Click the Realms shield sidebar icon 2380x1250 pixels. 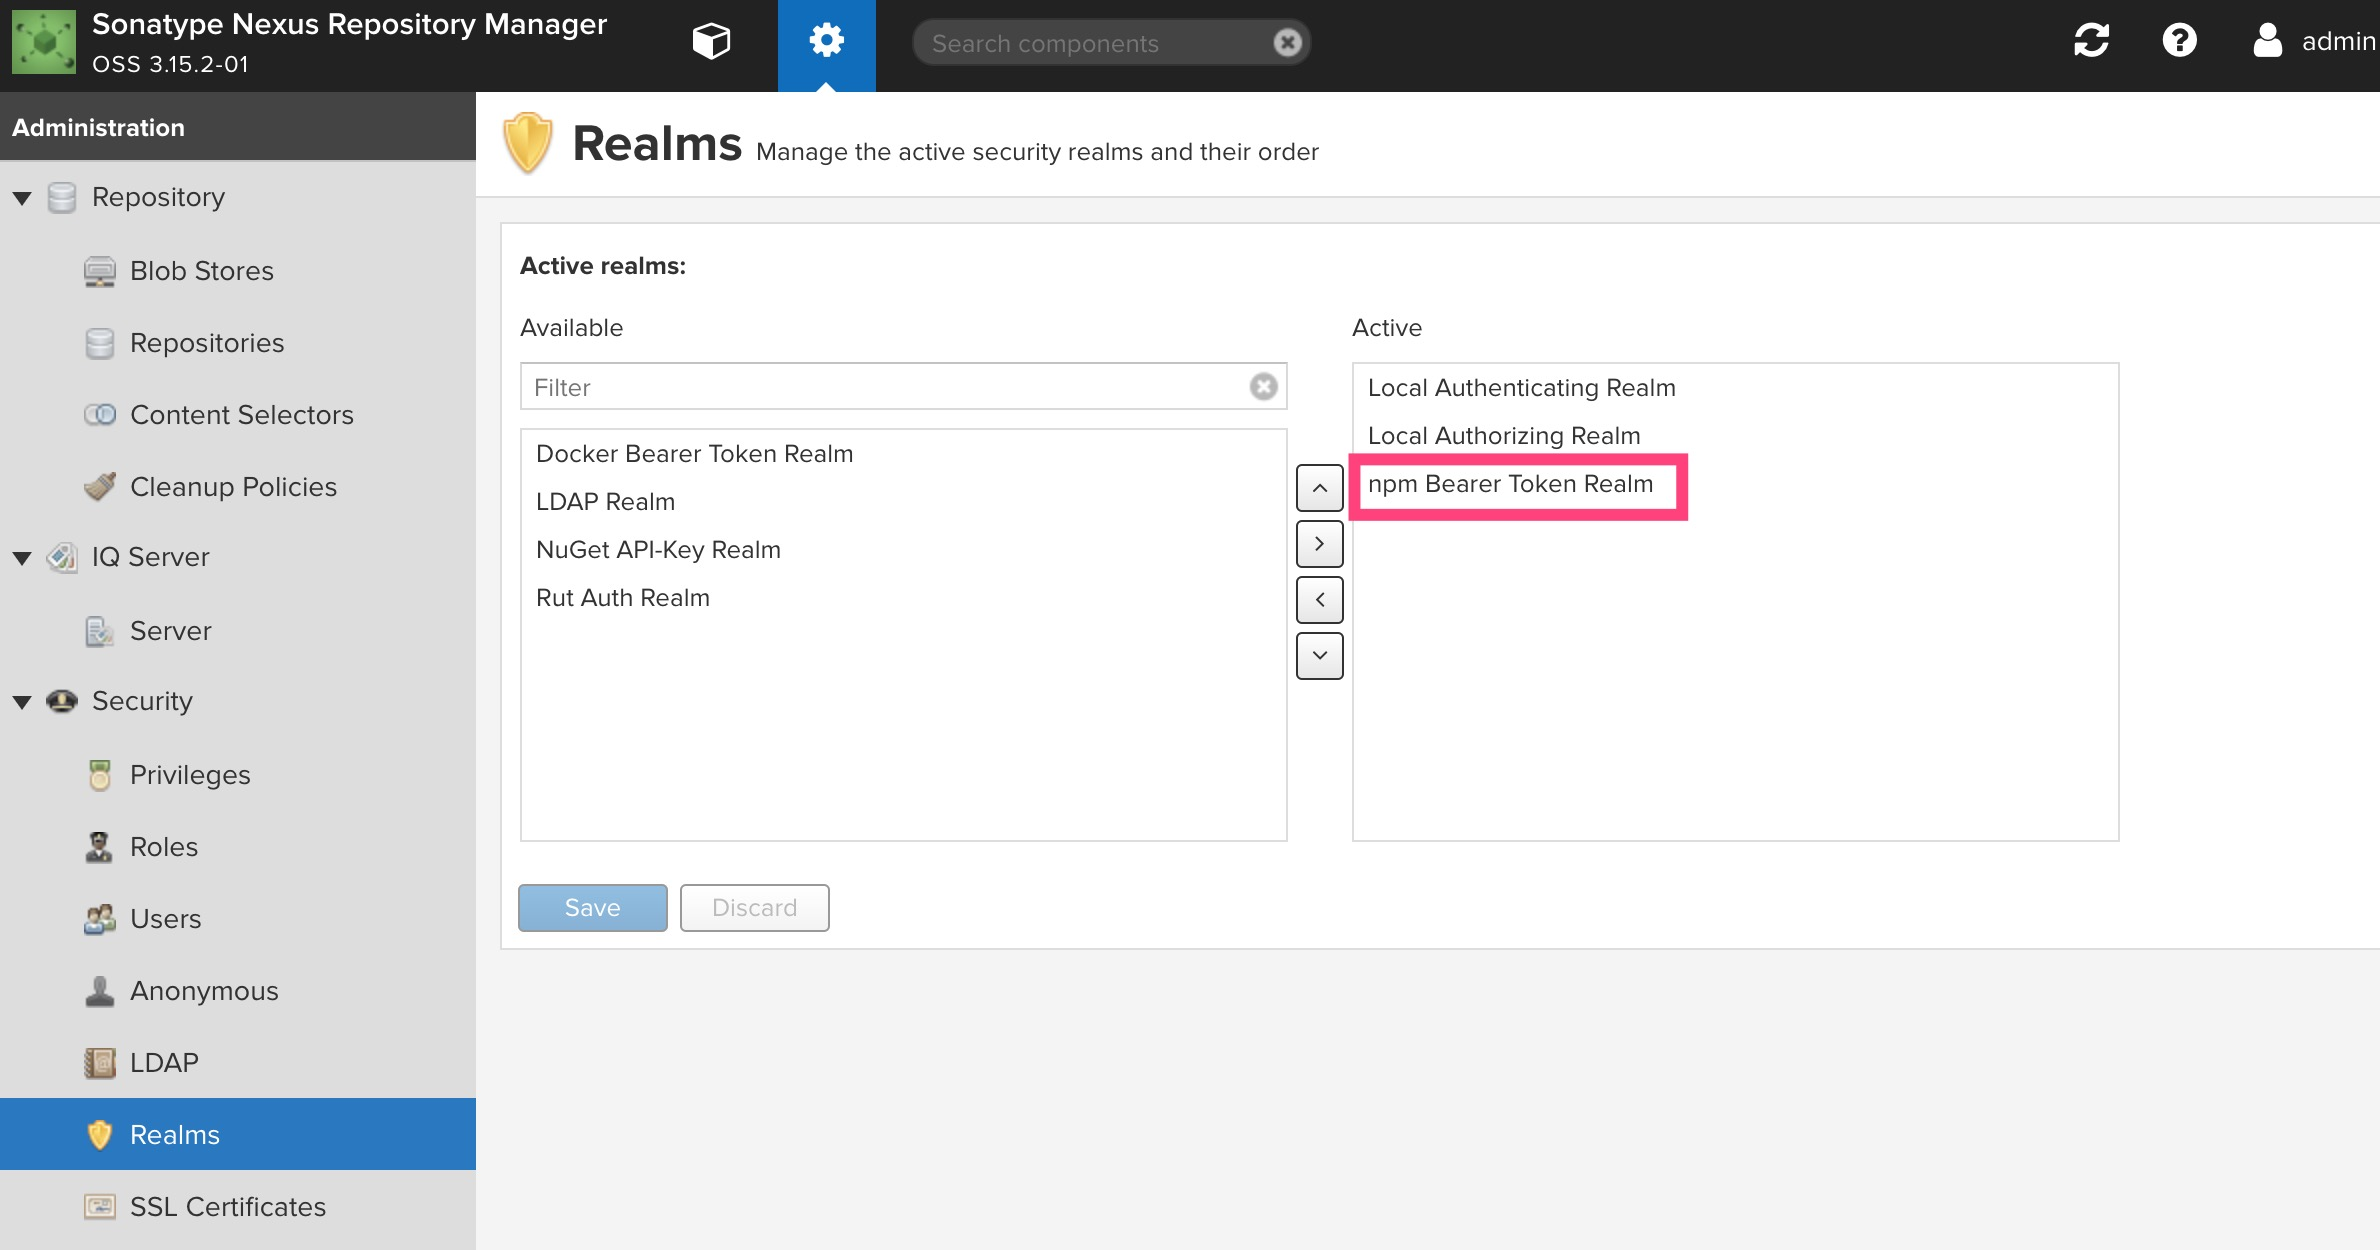[x=99, y=1134]
